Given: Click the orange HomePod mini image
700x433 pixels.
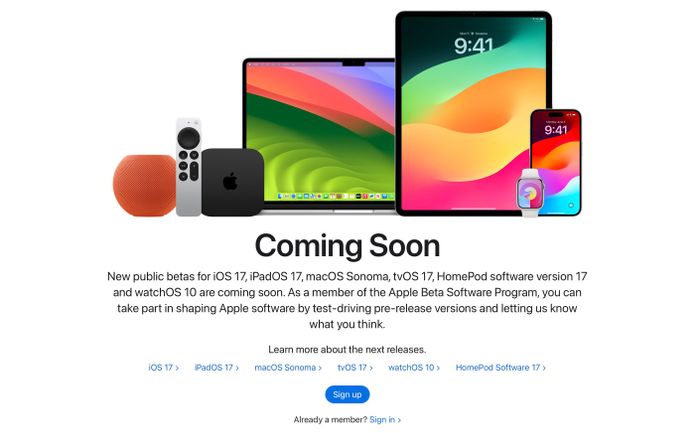Looking at the screenshot, I should (x=144, y=185).
